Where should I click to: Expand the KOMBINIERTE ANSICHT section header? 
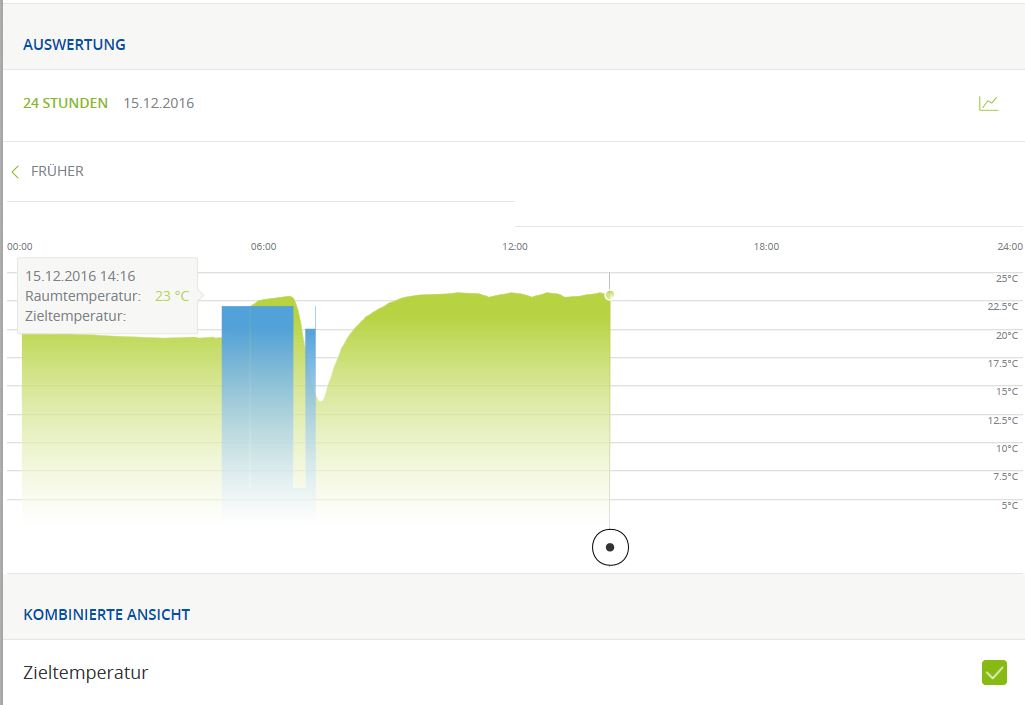click(106, 614)
